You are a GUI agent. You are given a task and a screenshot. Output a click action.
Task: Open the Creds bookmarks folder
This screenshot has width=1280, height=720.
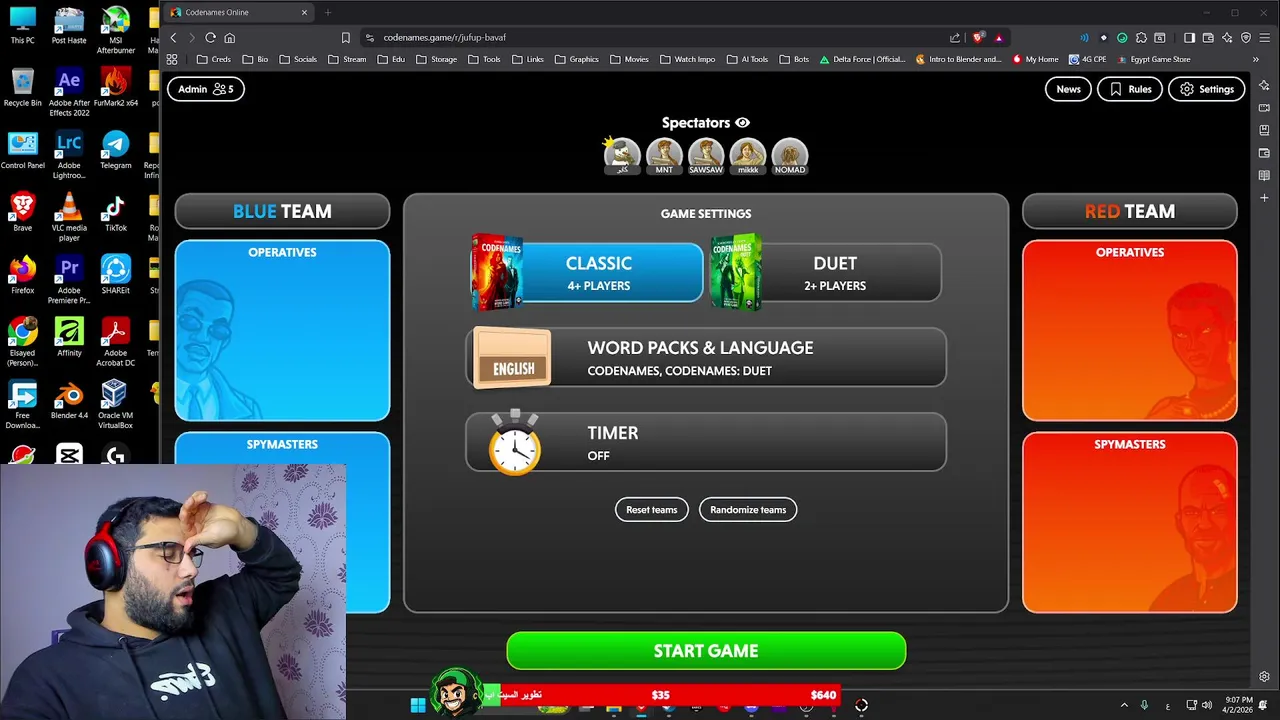[x=214, y=59]
